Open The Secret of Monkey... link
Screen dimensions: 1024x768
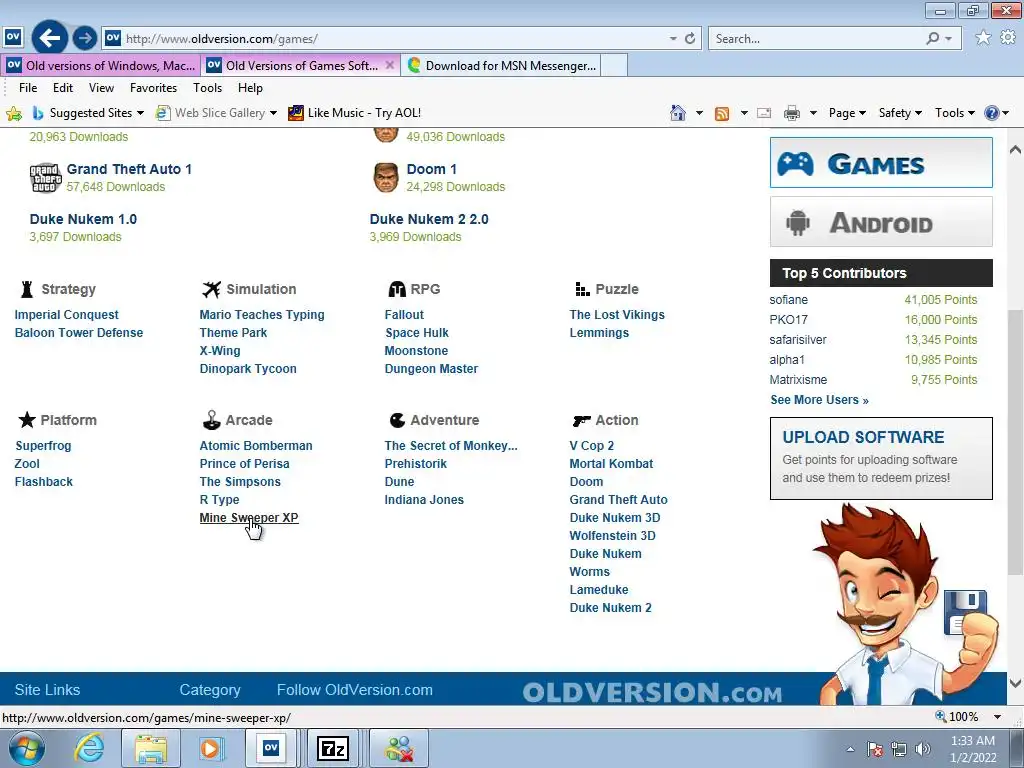[451, 446]
